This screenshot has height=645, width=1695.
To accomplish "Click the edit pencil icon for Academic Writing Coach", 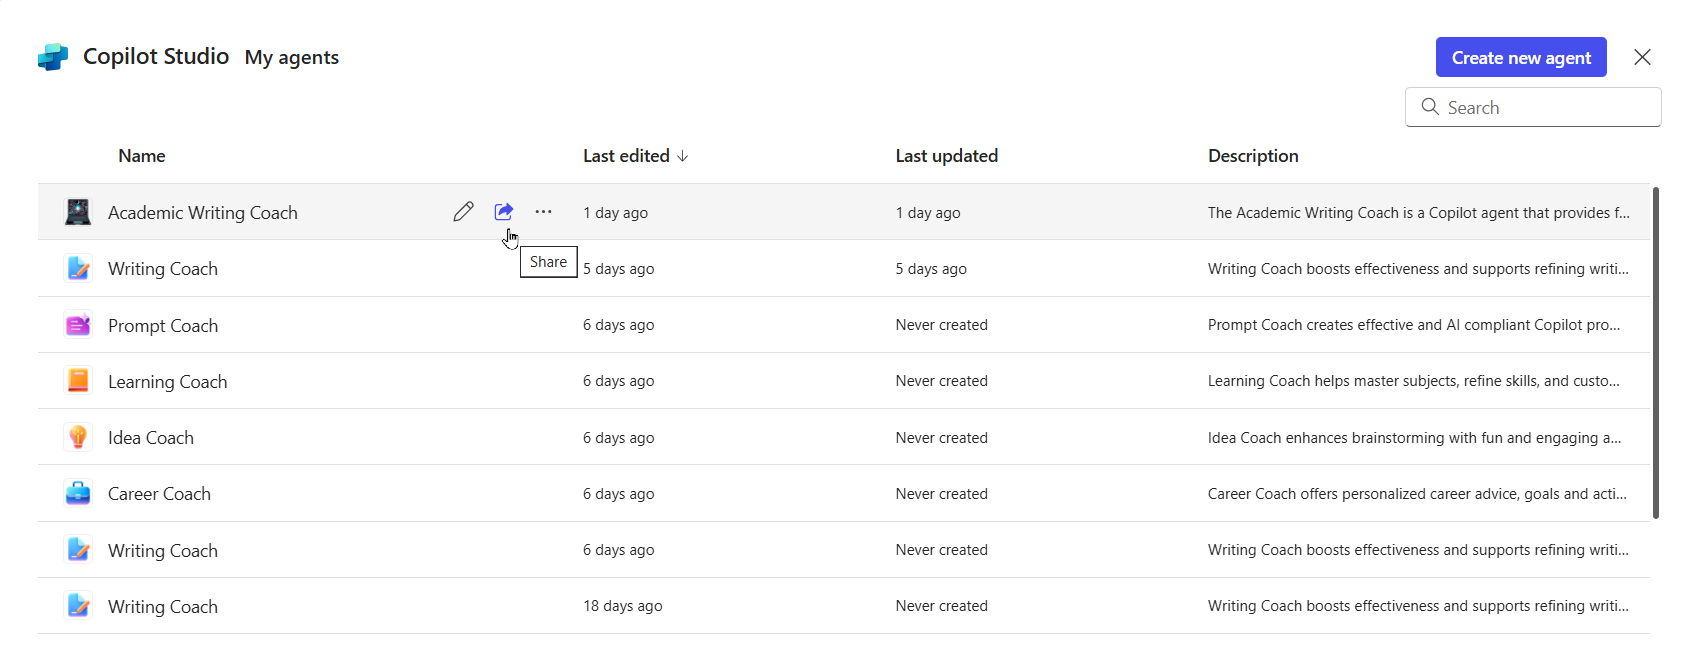I will tap(463, 212).
